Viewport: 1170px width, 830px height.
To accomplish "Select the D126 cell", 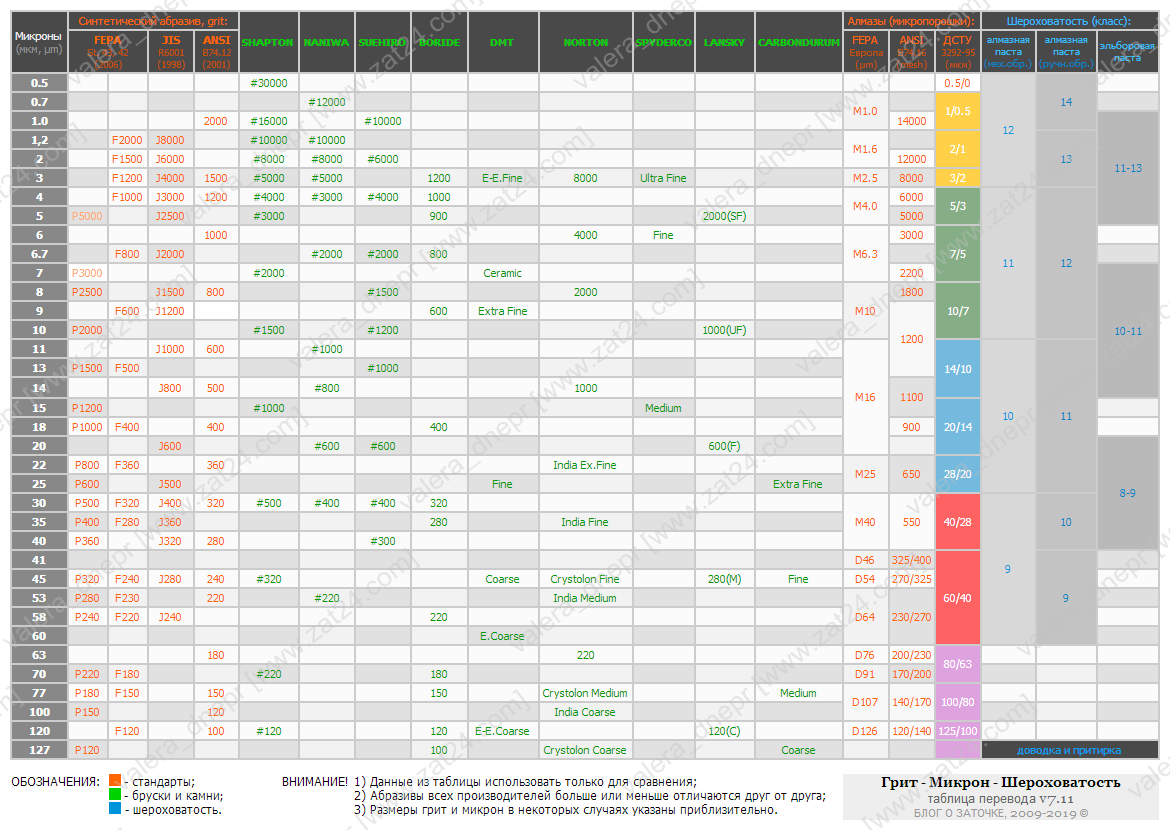I will (x=866, y=731).
